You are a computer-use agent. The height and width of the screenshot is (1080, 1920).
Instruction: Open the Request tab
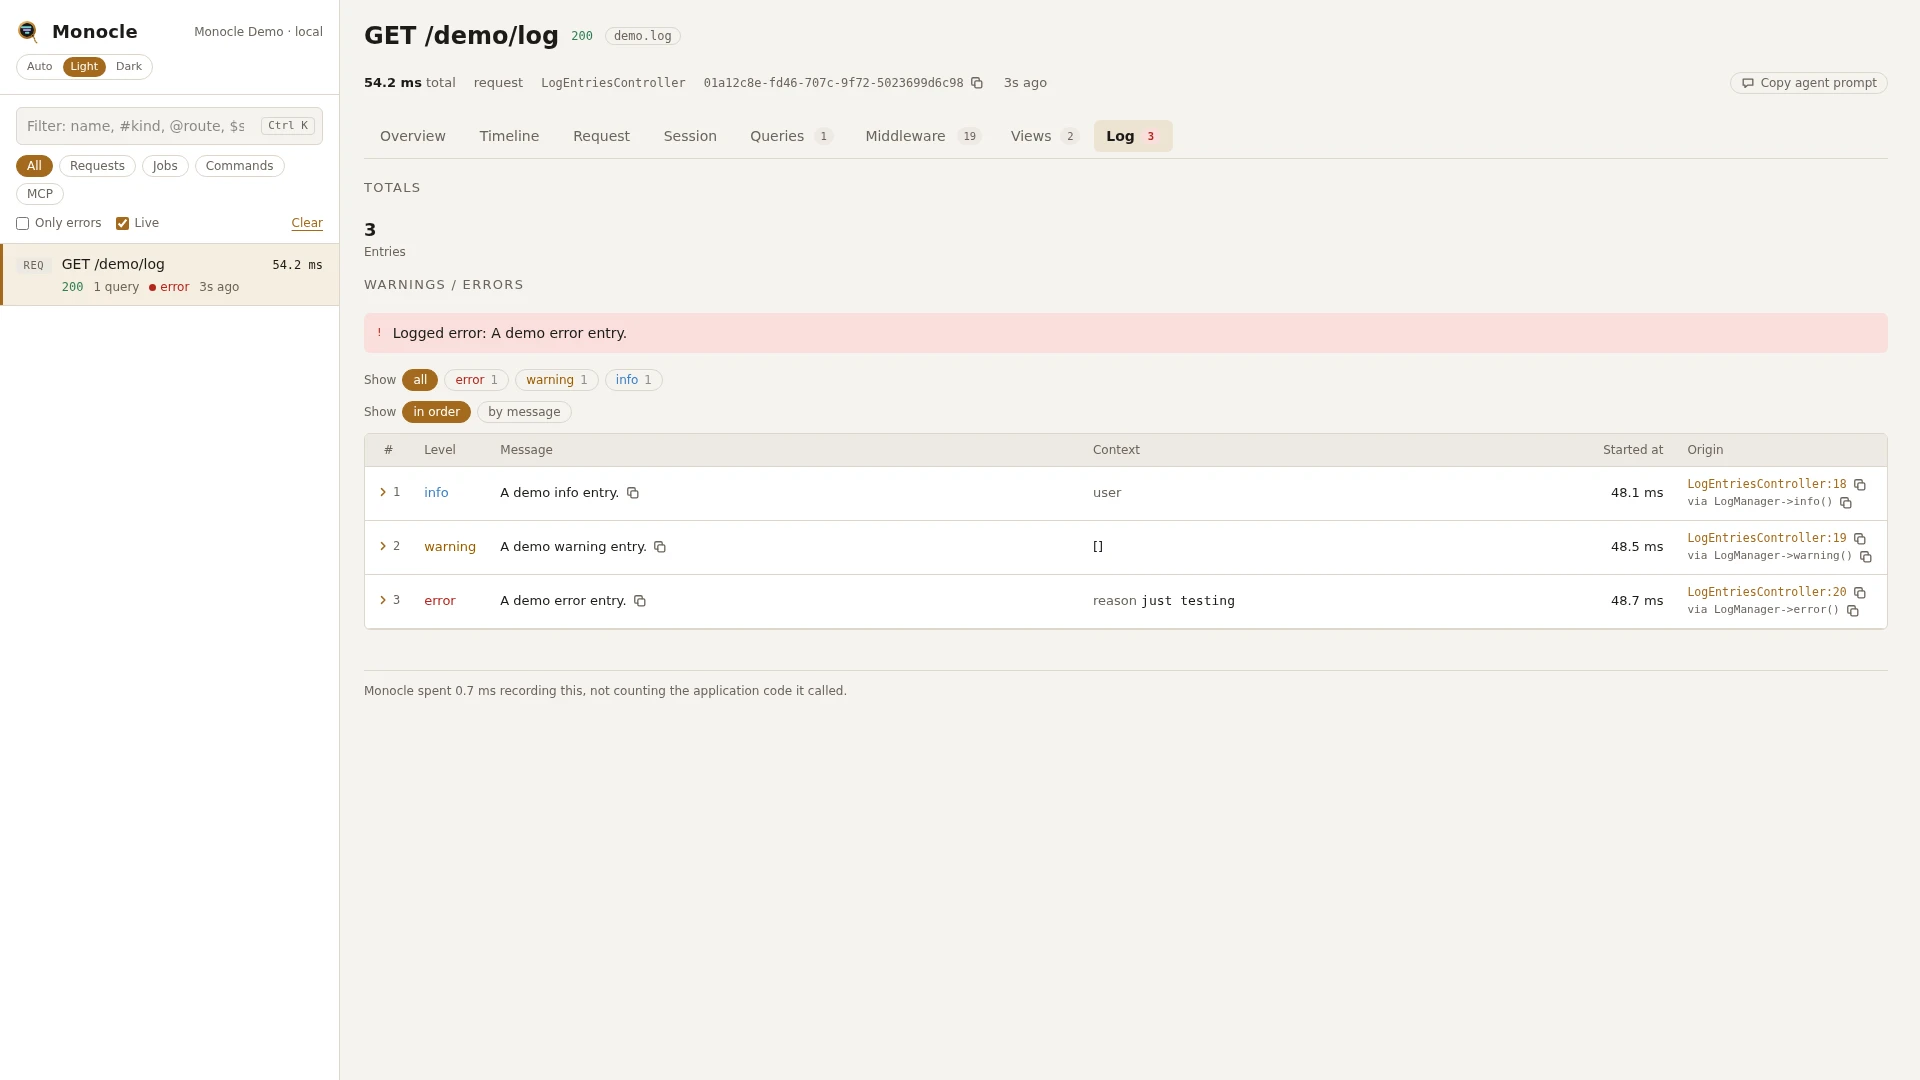(x=601, y=136)
